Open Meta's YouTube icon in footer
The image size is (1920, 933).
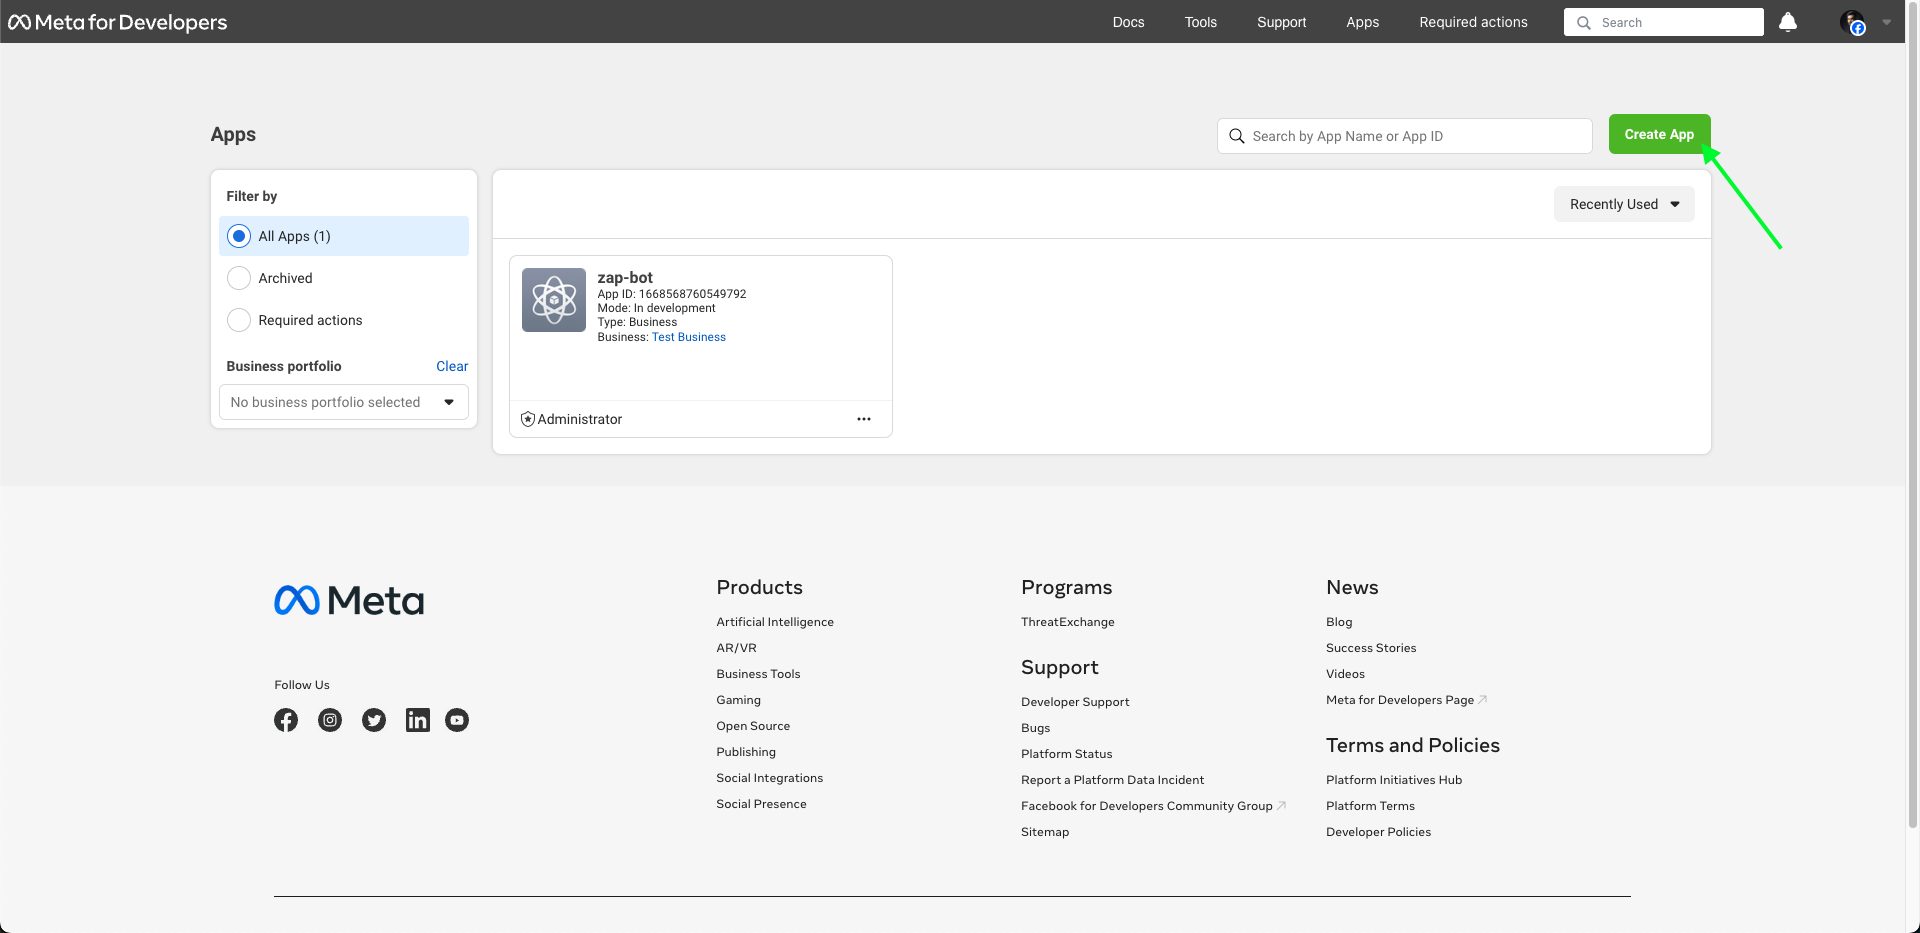457,720
